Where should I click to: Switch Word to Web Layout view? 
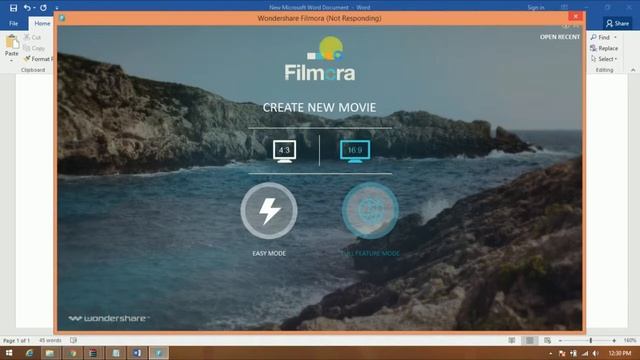click(x=547, y=340)
